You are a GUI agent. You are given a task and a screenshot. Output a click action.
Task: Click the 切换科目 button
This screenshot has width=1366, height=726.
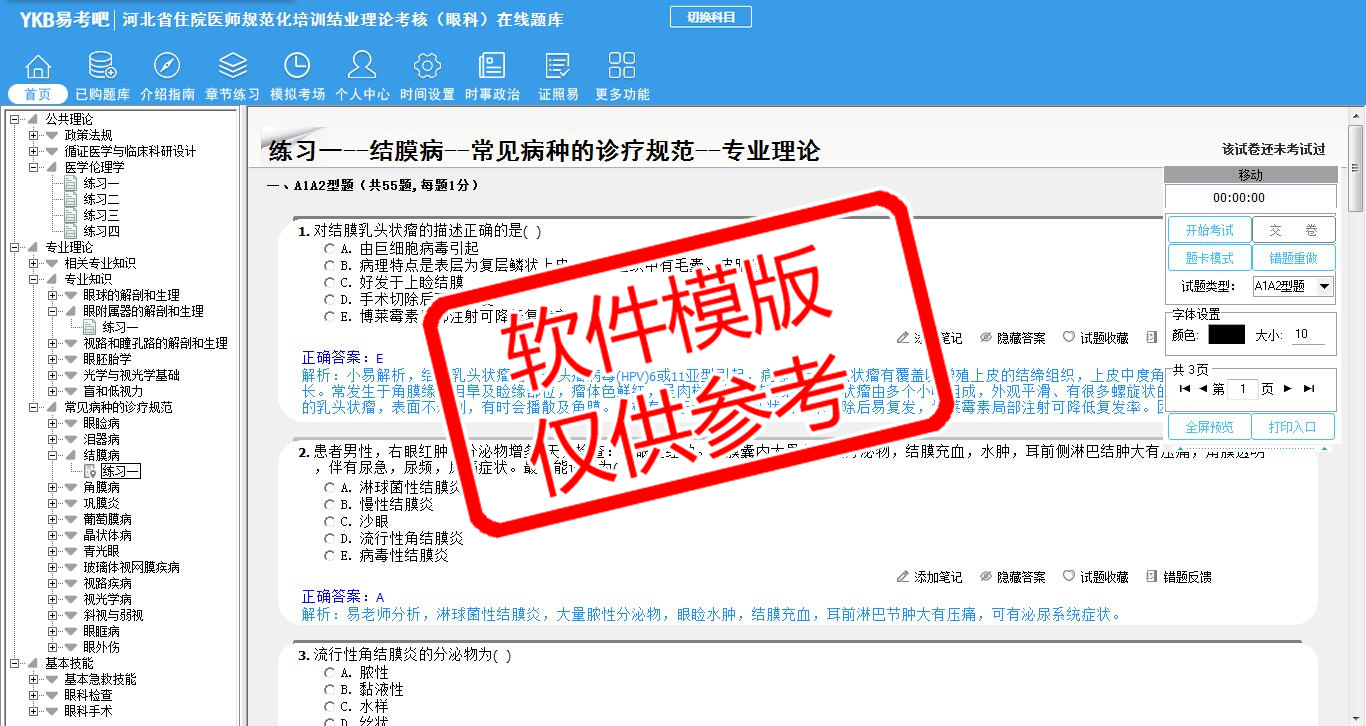(x=710, y=17)
